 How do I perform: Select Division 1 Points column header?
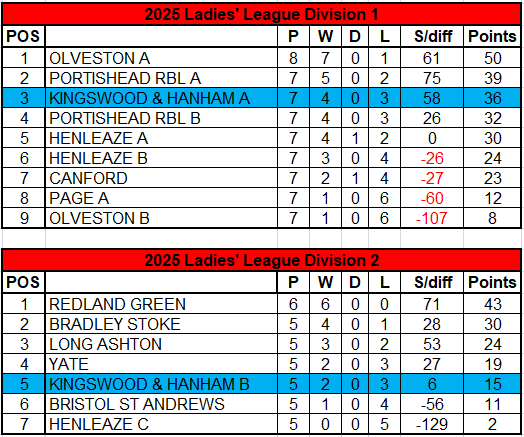click(492, 36)
